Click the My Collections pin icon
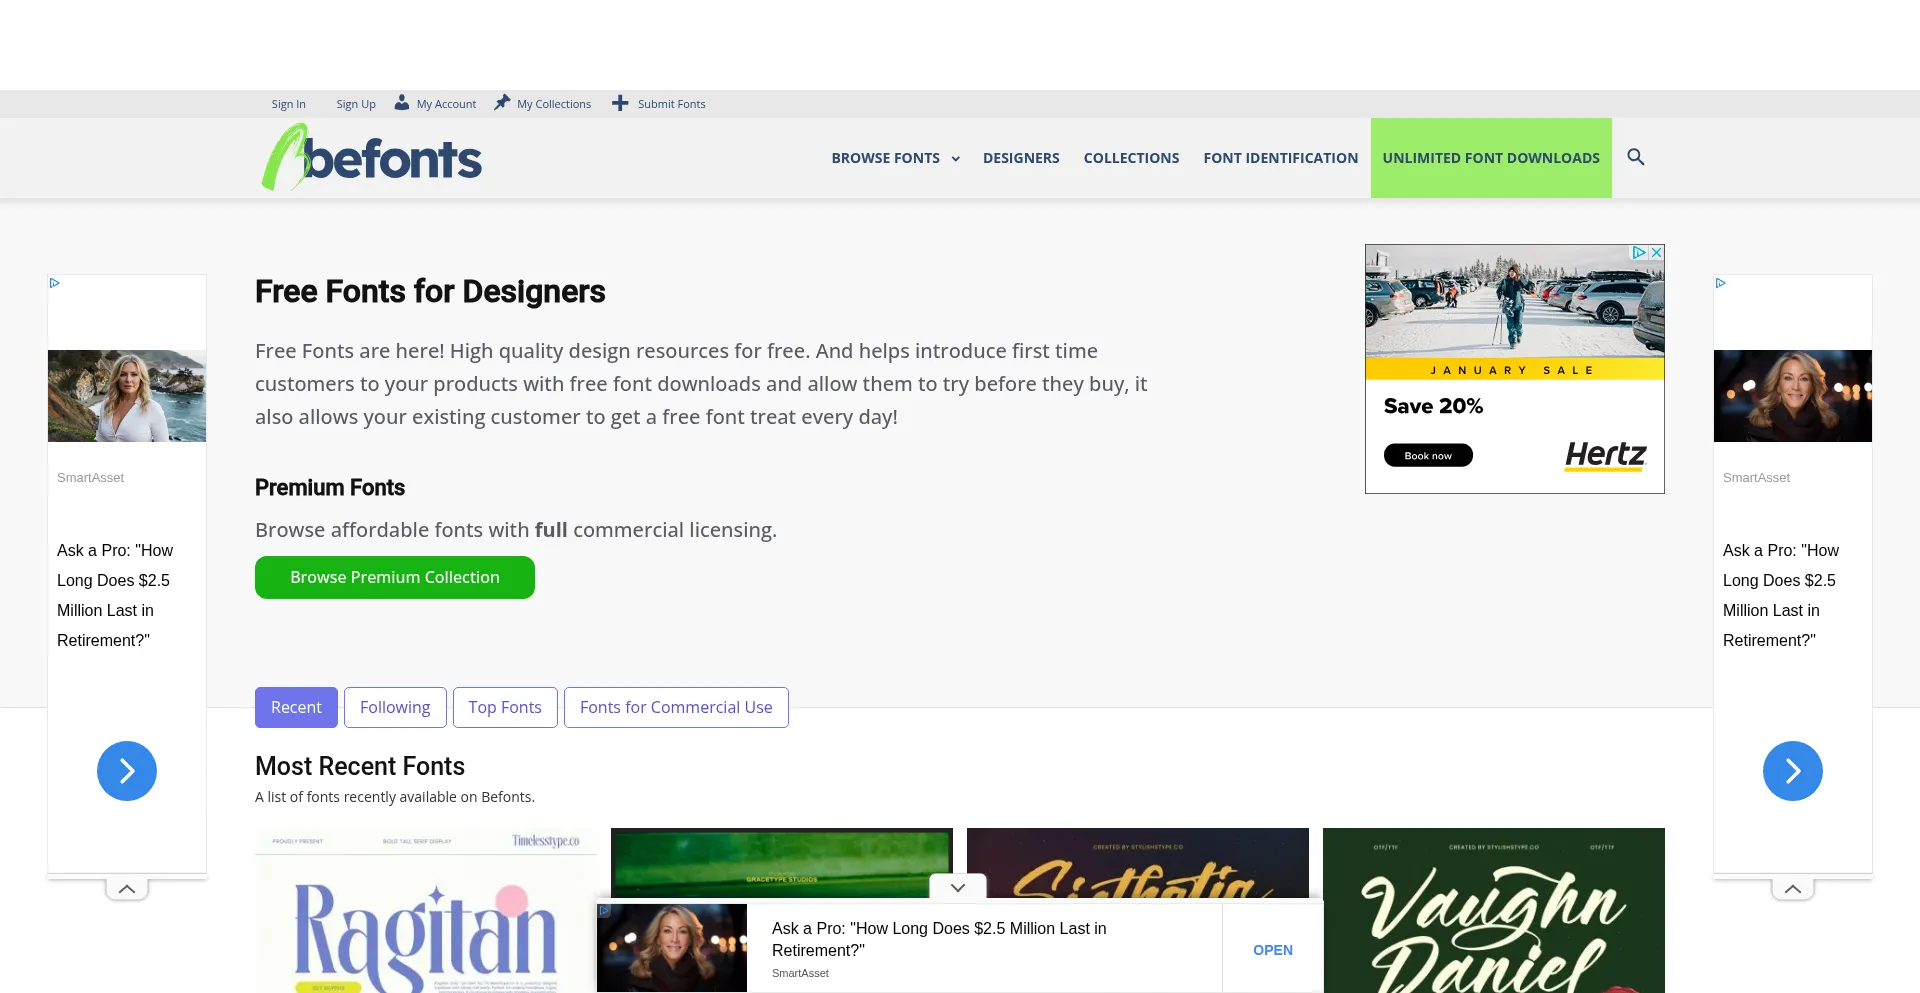1920x993 pixels. 500,103
